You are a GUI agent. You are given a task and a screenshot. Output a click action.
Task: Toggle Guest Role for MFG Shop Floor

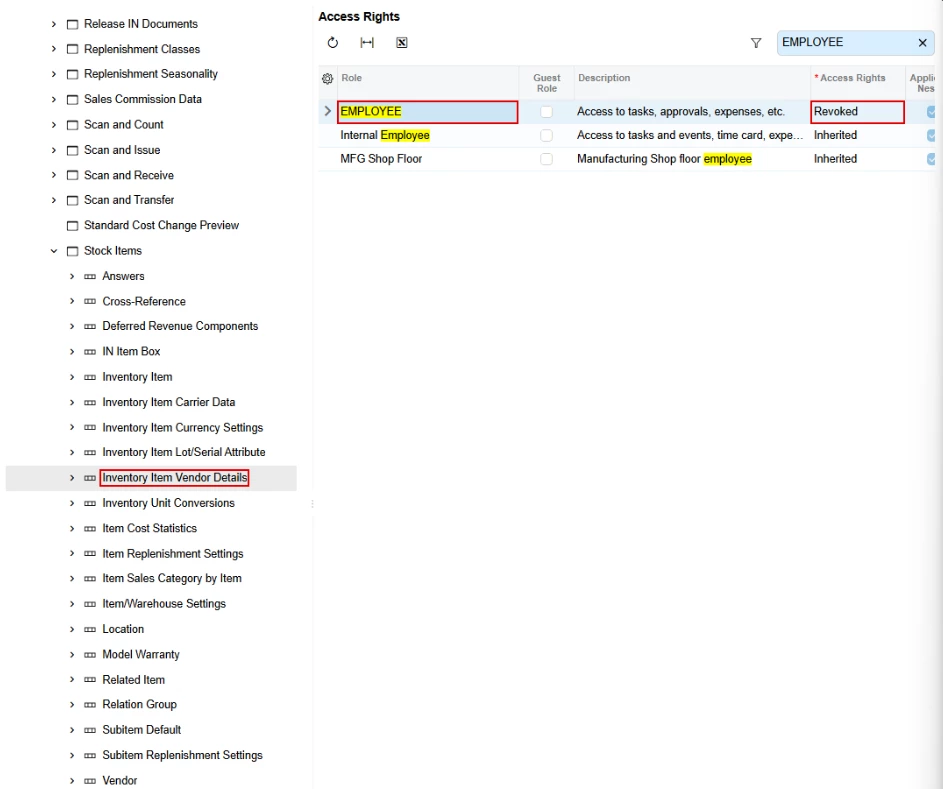pyautogui.click(x=546, y=159)
